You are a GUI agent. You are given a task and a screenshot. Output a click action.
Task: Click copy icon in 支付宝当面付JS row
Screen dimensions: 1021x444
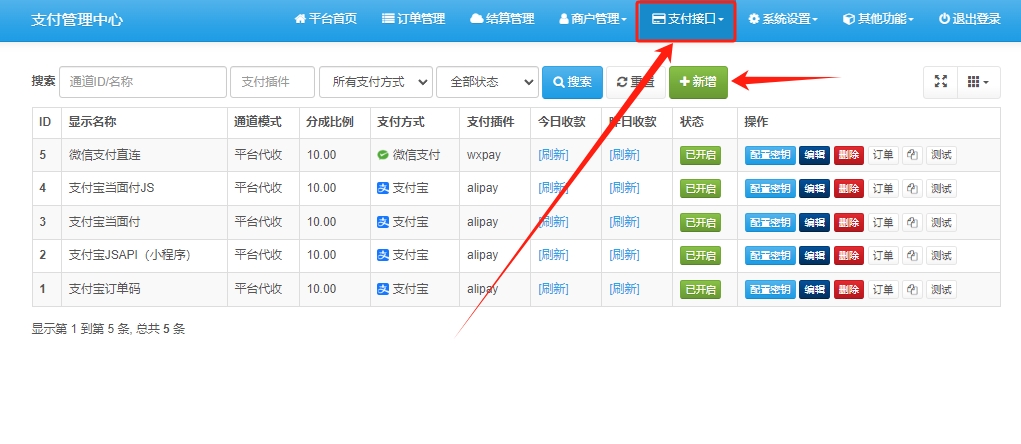[x=912, y=189]
